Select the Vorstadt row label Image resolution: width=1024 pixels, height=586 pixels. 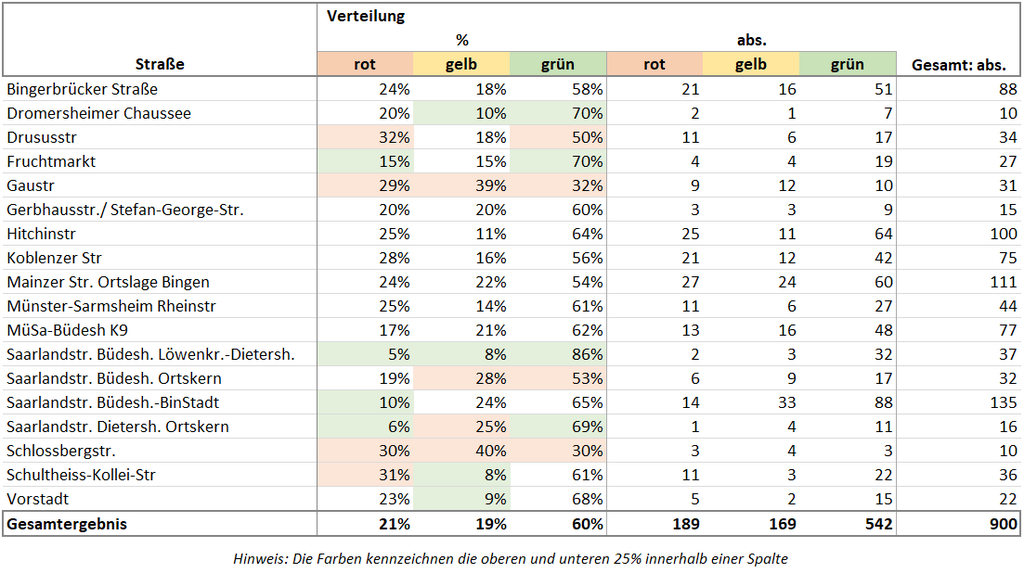(x=38, y=499)
